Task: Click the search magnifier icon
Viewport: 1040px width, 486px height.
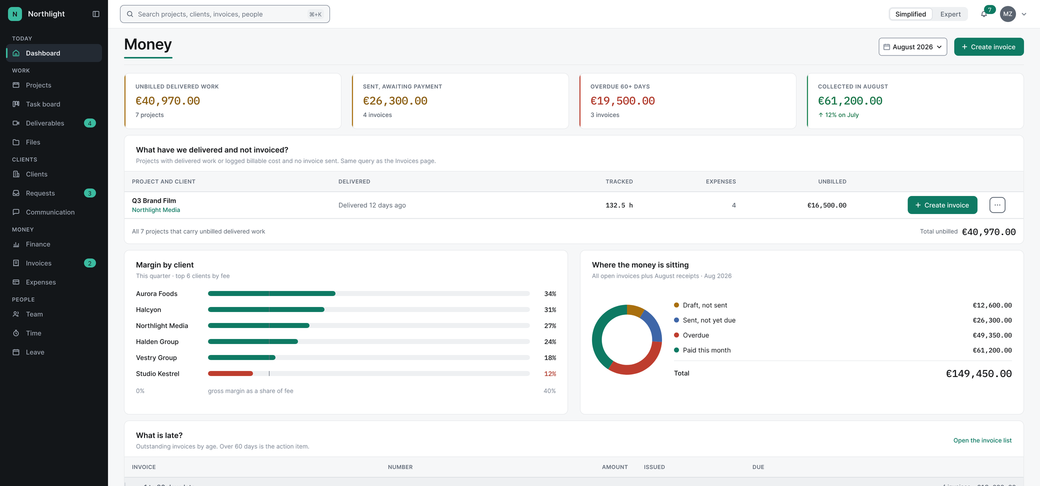Action: [x=129, y=14]
